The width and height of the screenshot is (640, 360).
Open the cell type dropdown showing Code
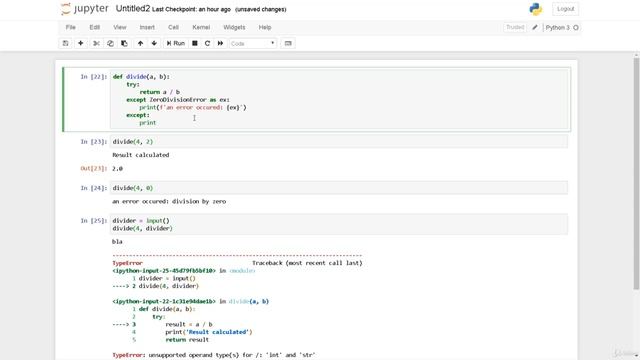coord(253,43)
